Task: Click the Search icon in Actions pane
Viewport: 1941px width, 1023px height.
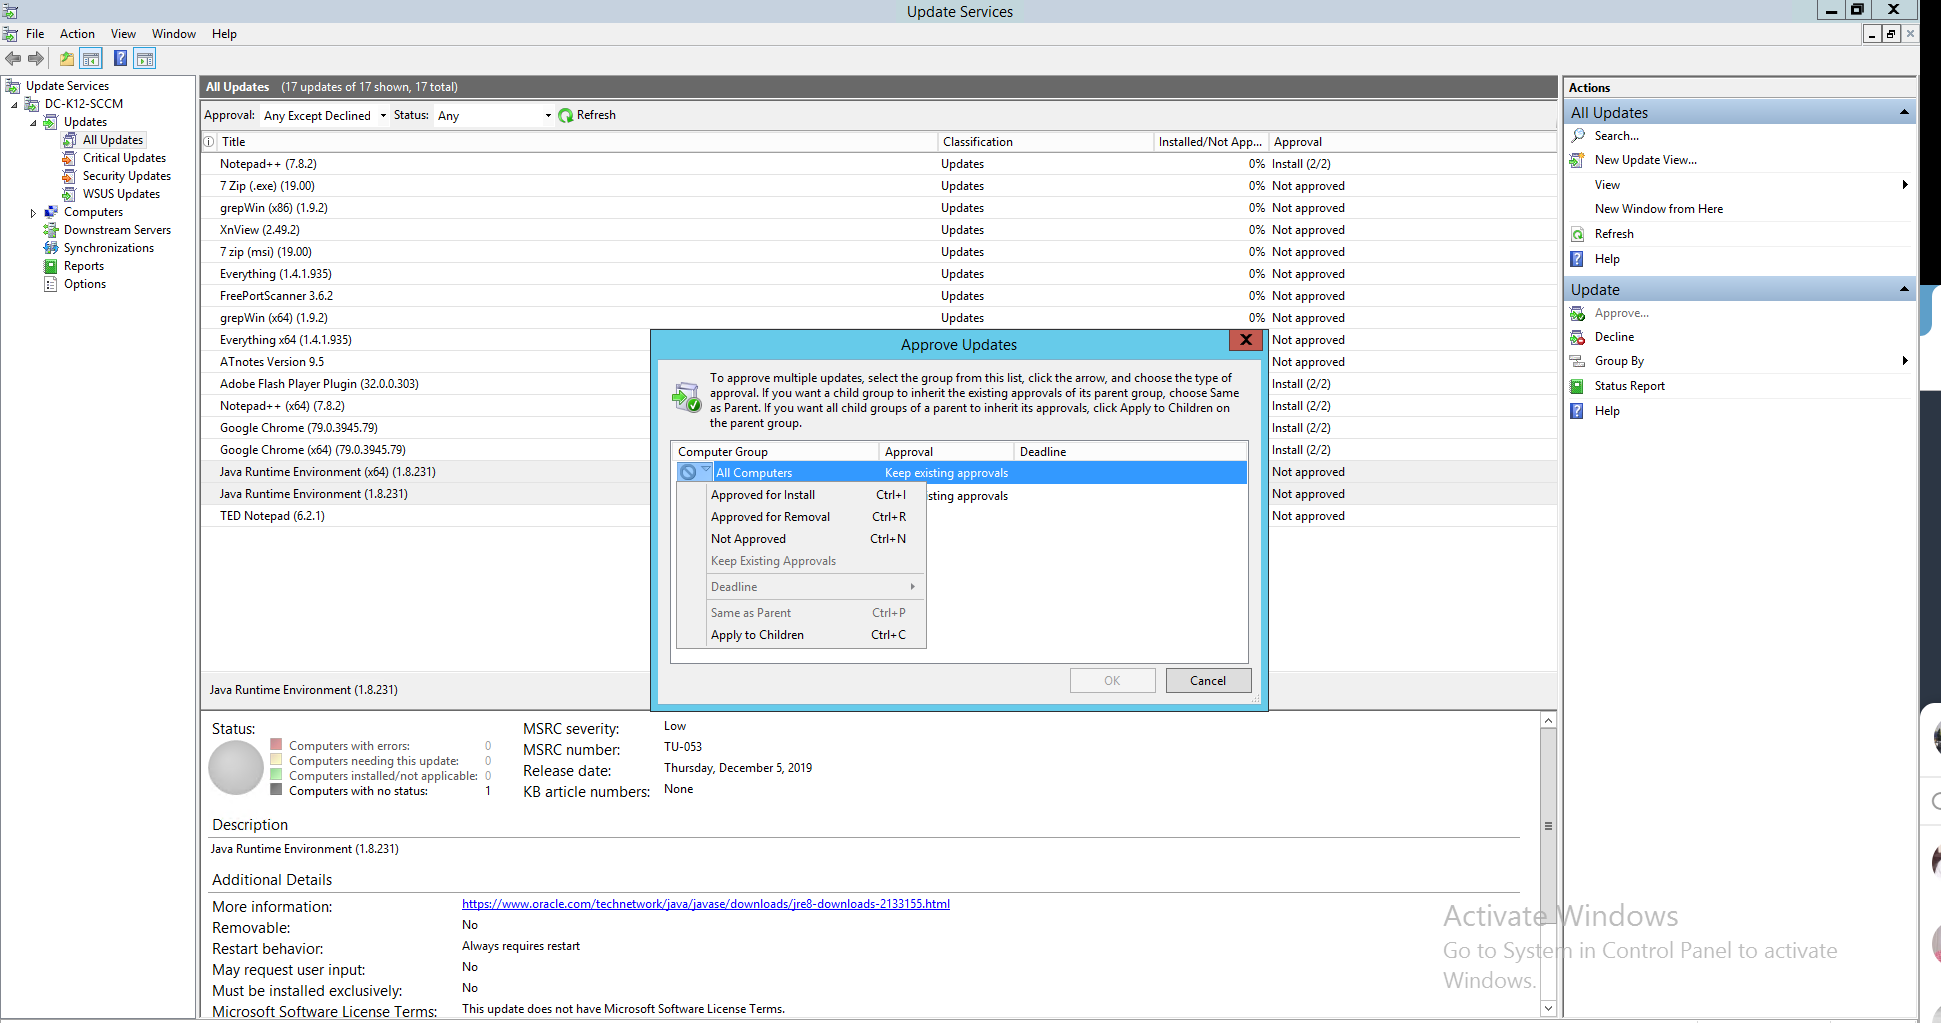Action: 1578,135
